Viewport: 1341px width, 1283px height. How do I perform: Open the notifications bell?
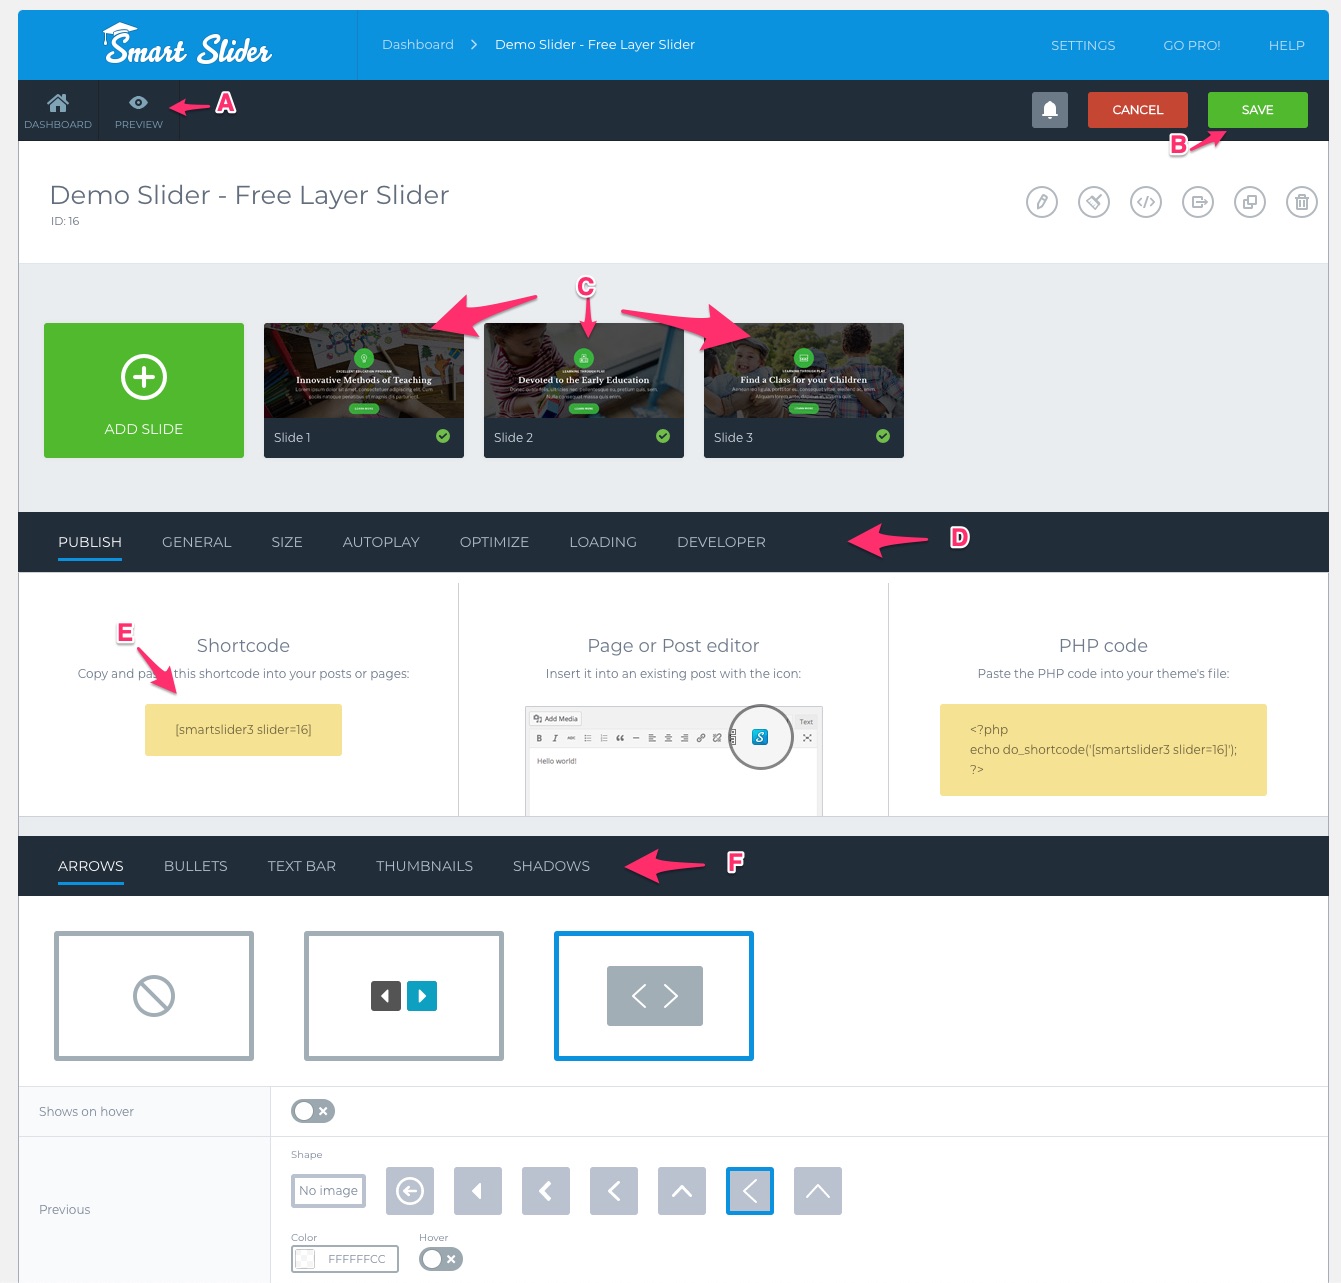point(1050,110)
